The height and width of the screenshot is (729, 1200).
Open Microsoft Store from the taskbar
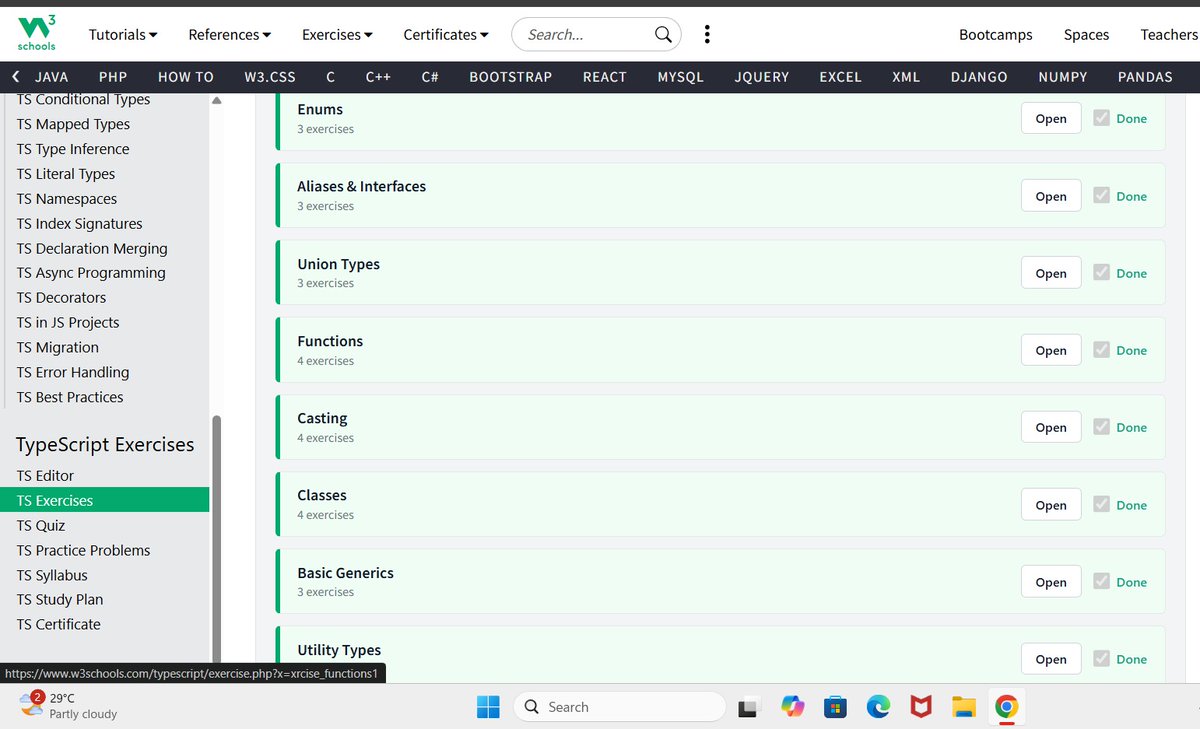(836, 707)
